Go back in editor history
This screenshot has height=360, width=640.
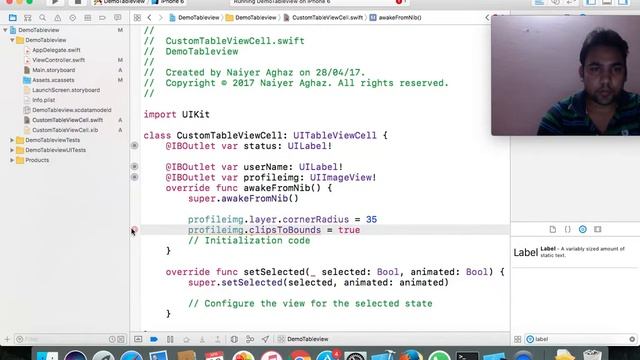pyautogui.click(x=149, y=18)
